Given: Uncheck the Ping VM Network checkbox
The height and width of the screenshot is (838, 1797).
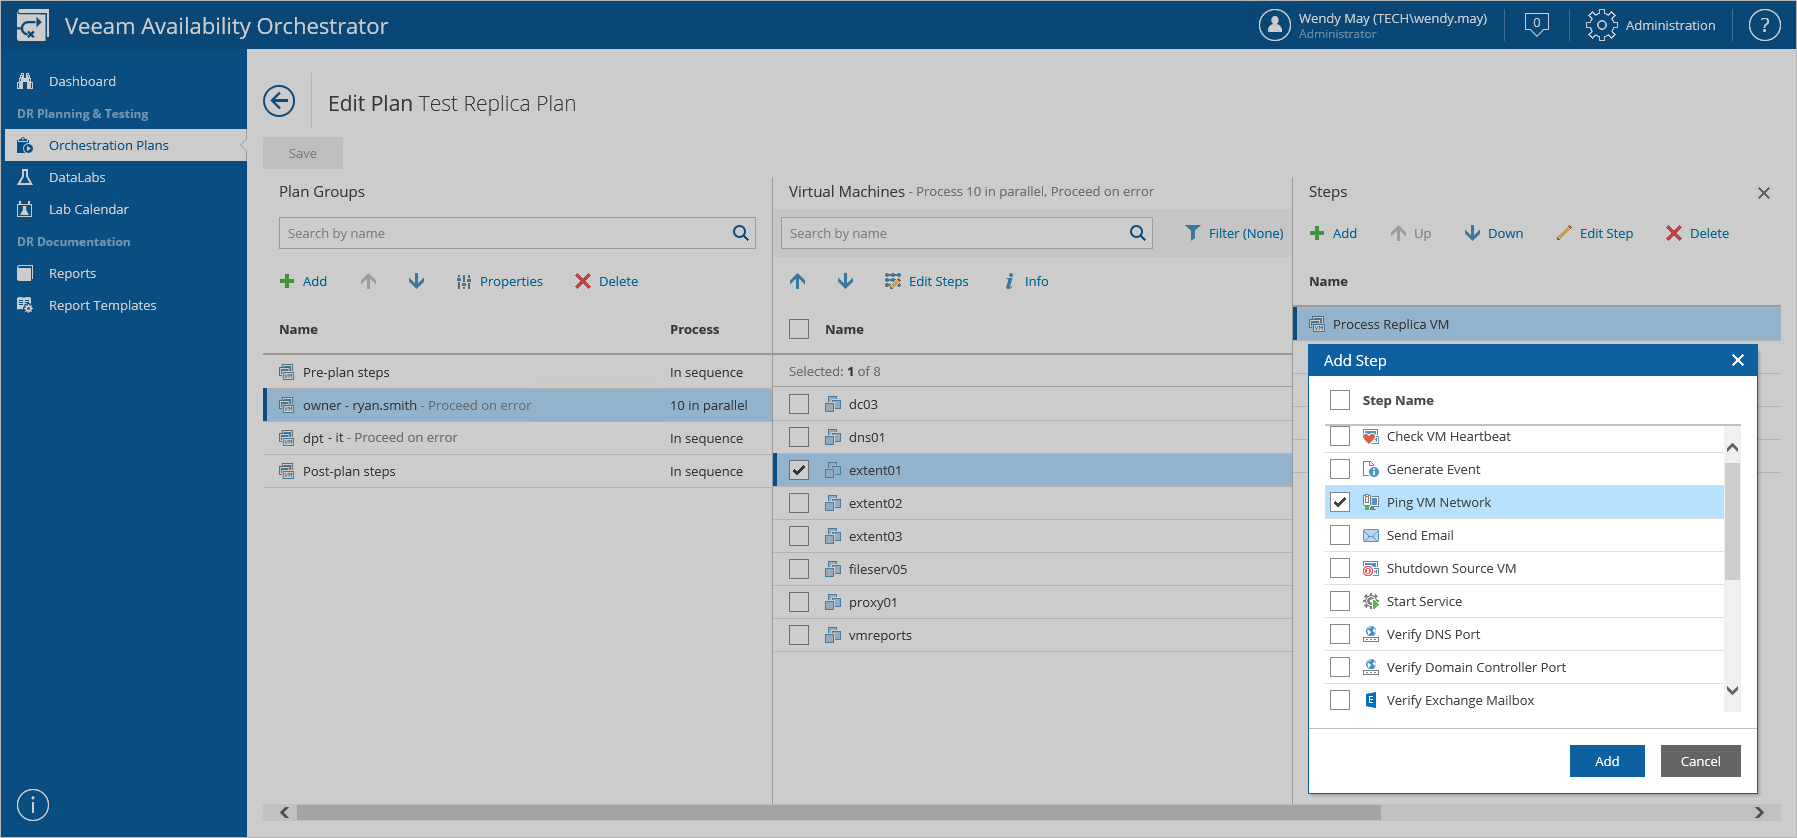Looking at the screenshot, I should [x=1340, y=502].
